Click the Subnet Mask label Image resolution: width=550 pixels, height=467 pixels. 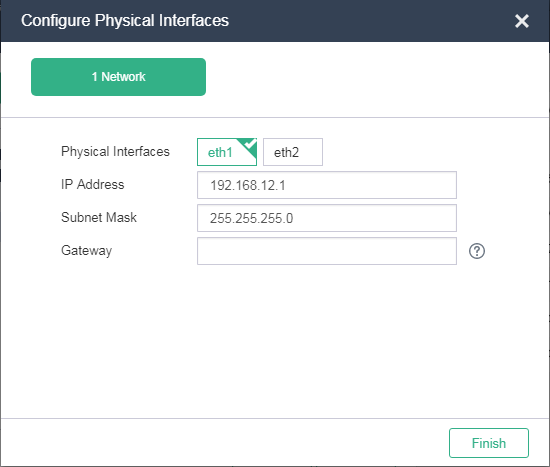99,217
